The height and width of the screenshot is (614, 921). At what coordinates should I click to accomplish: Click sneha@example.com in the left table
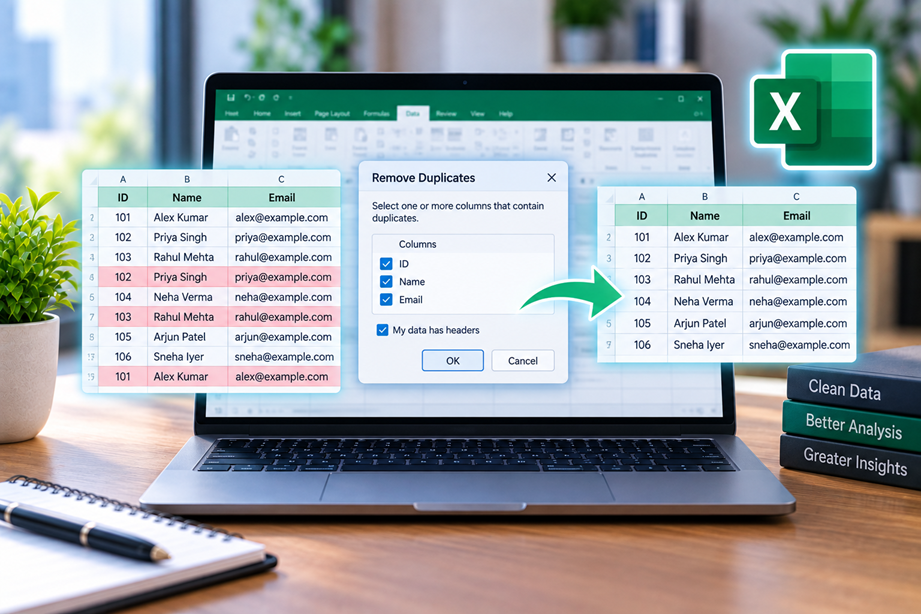pyautogui.click(x=284, y=357)
